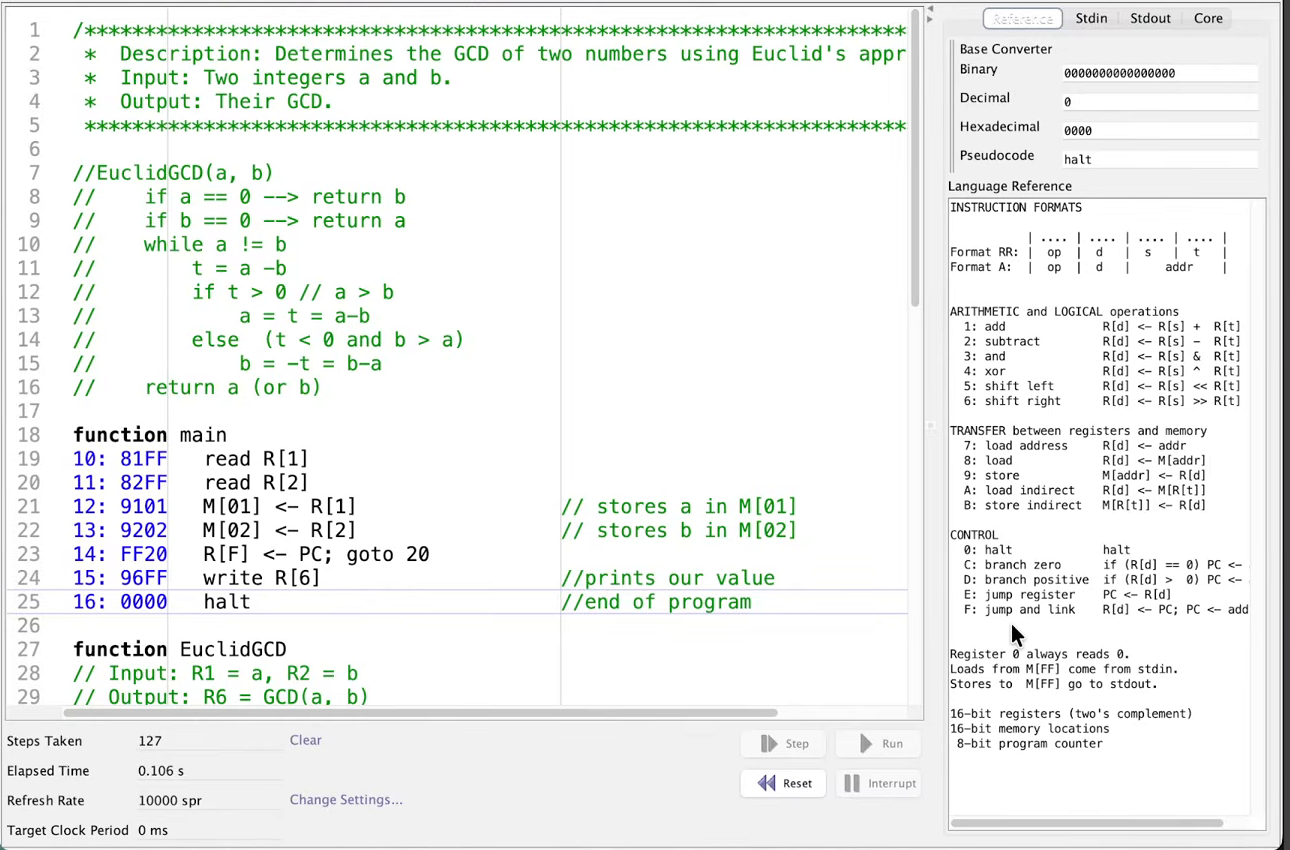Viewport: 1290px width, 850px height.
Task: Click the 'INSTRUCTION FORMATS' heading
Action: 1016,208
